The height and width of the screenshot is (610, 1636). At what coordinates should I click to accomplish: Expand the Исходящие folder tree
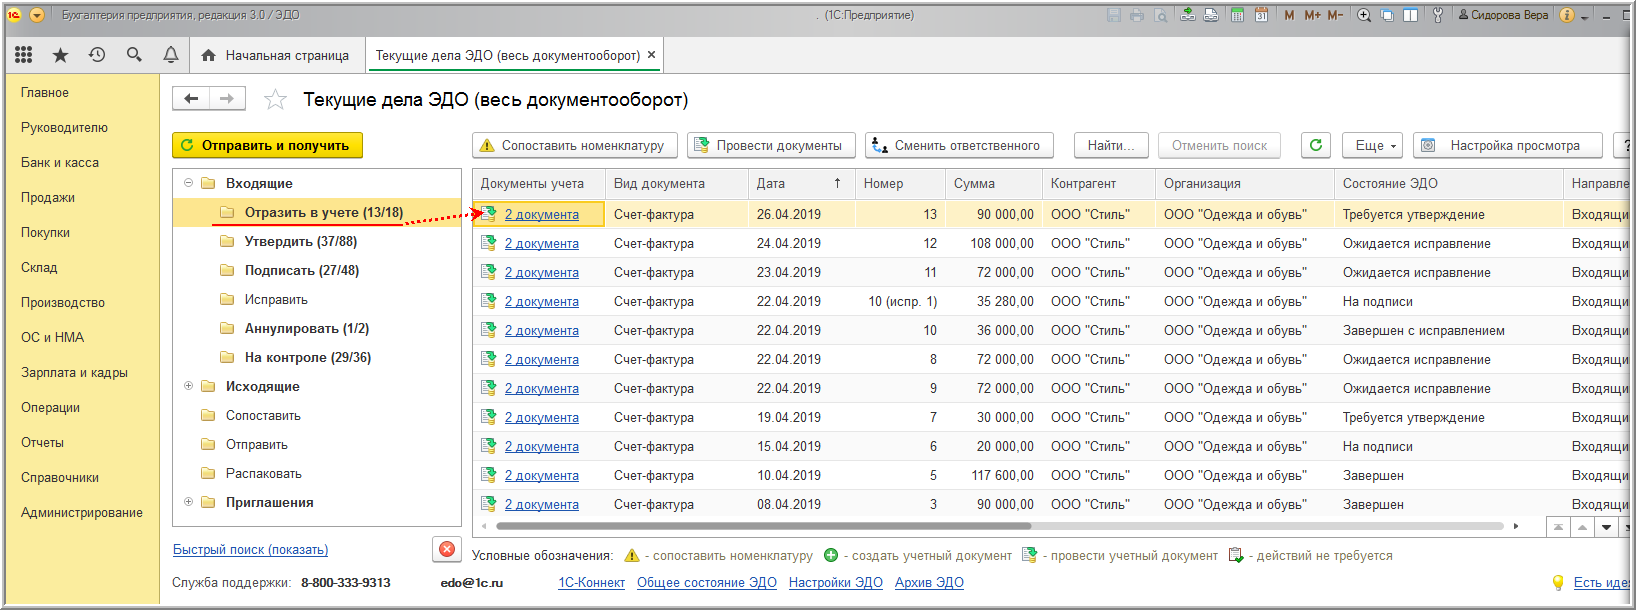188,386
